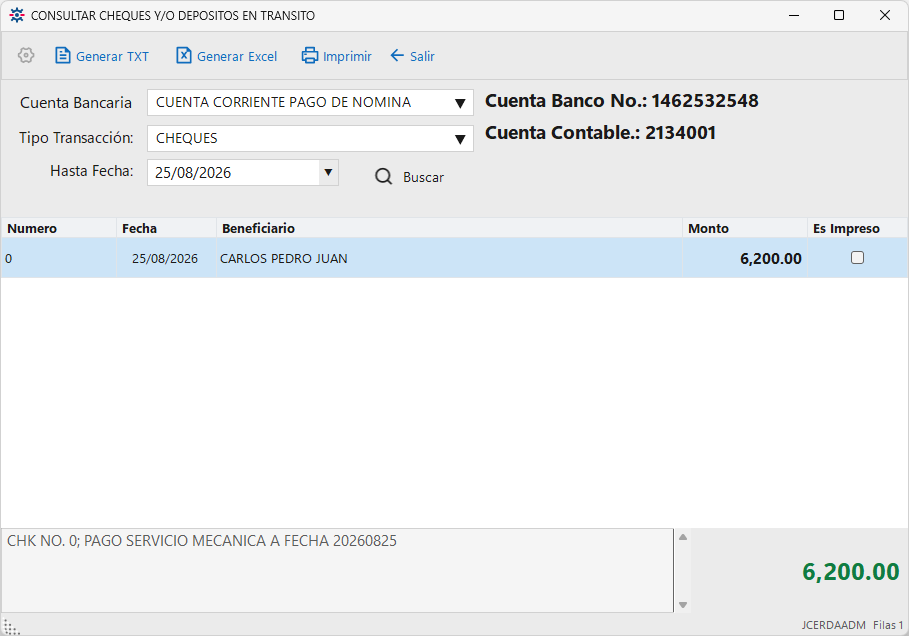Click the Generar TXT document icon
The width and height of the screenshot is (909, 636).
tap(62, 56)
